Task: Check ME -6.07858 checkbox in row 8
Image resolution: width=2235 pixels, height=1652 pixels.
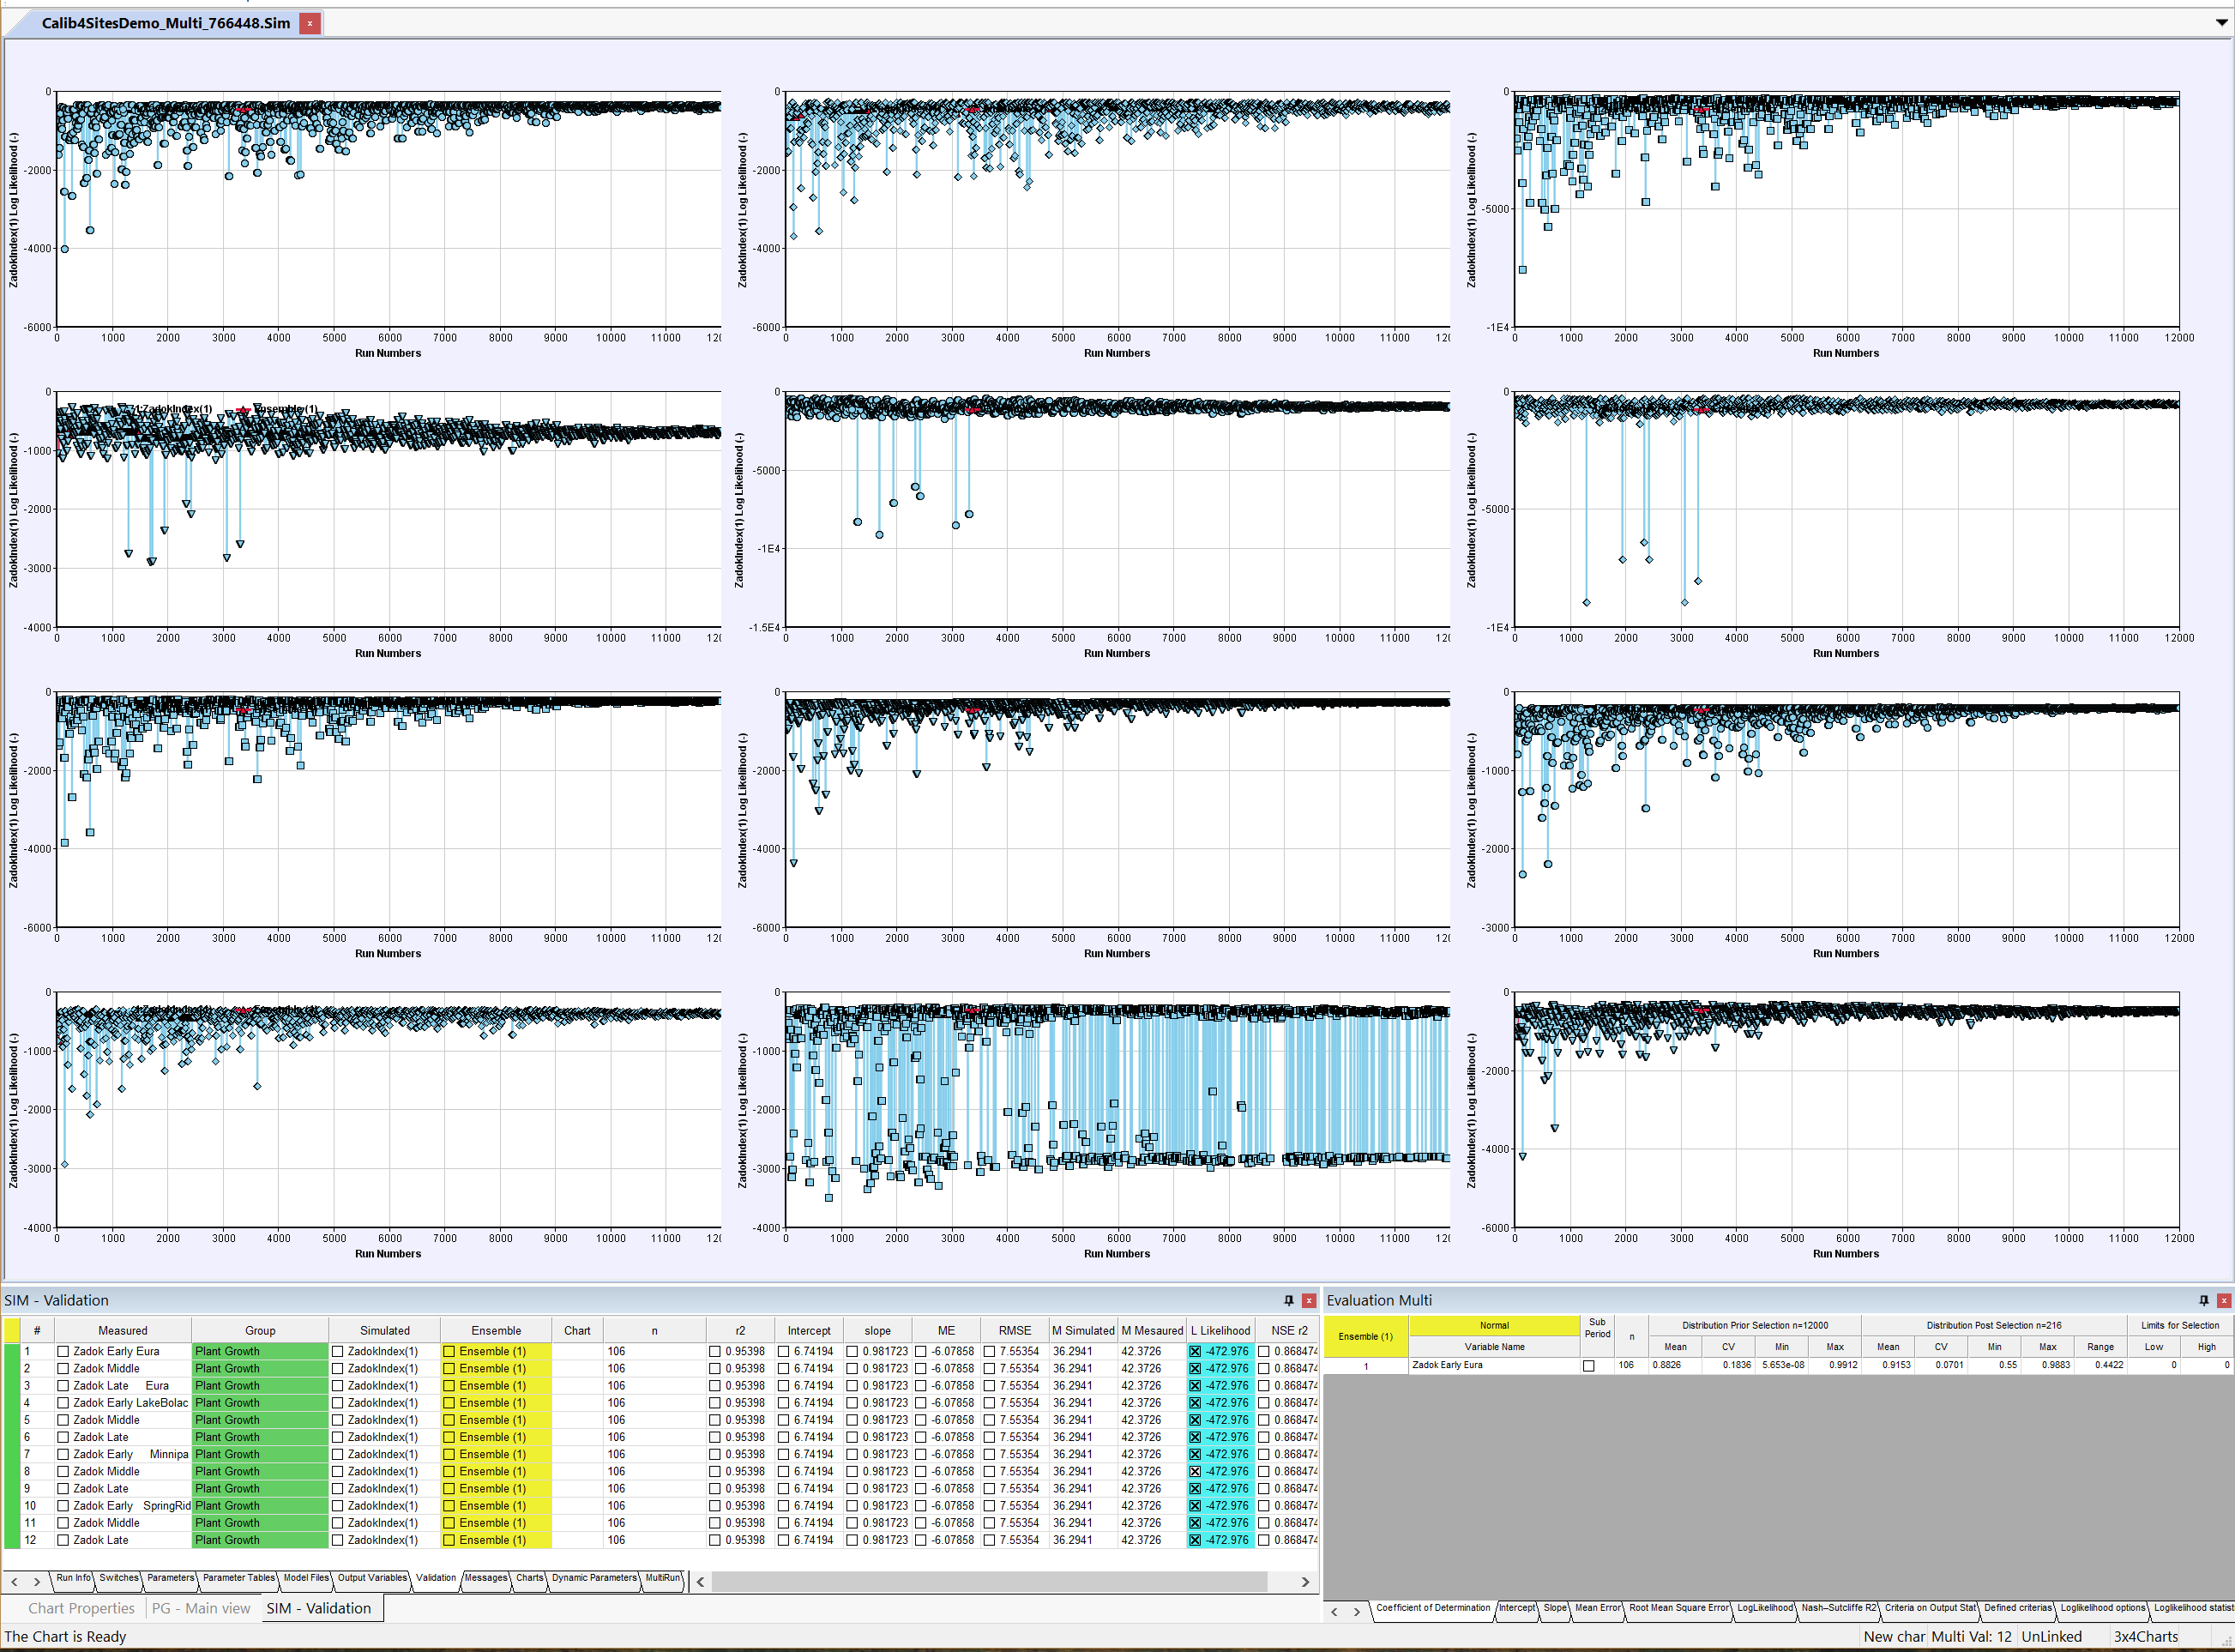Action: pyautogui.click(x=921, y=1471)
